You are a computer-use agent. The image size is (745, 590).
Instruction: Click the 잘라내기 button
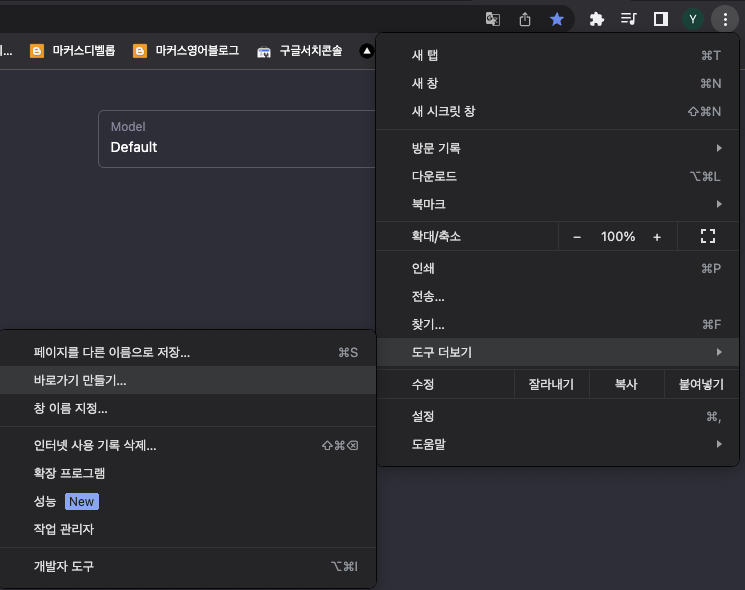(x=552, y=384)
